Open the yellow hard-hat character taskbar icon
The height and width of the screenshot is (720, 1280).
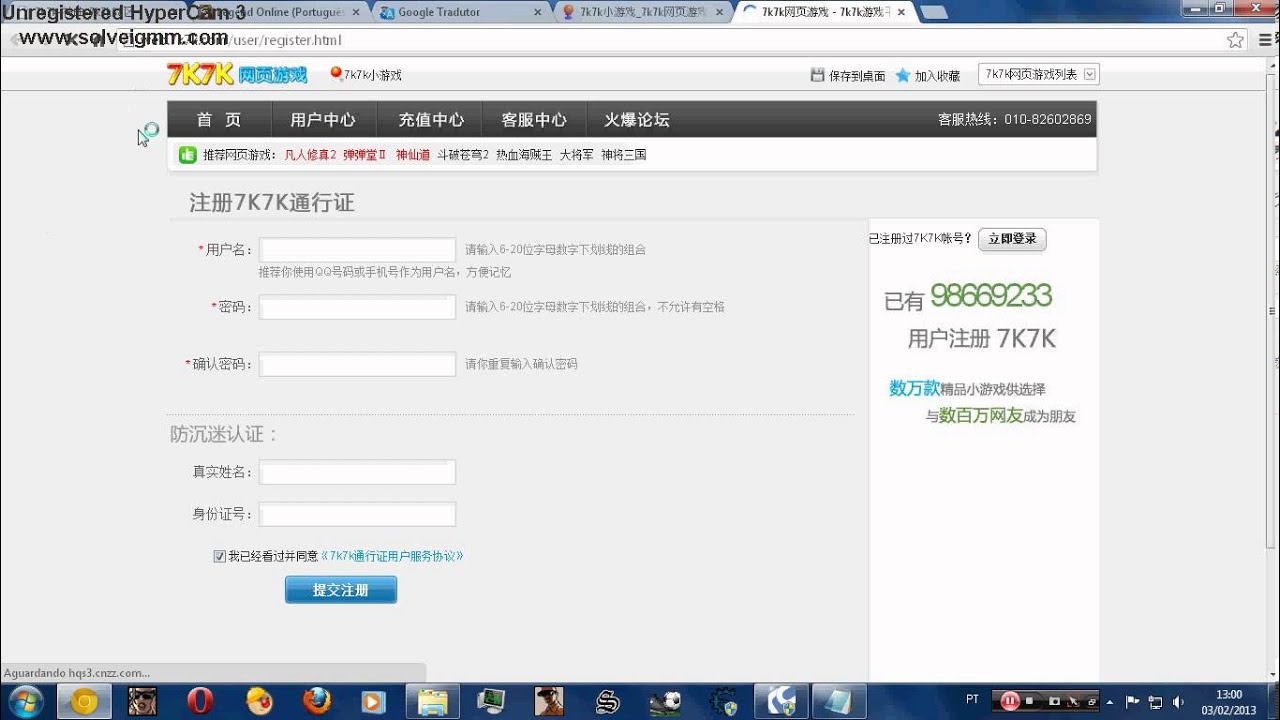(x=258, y=701)
